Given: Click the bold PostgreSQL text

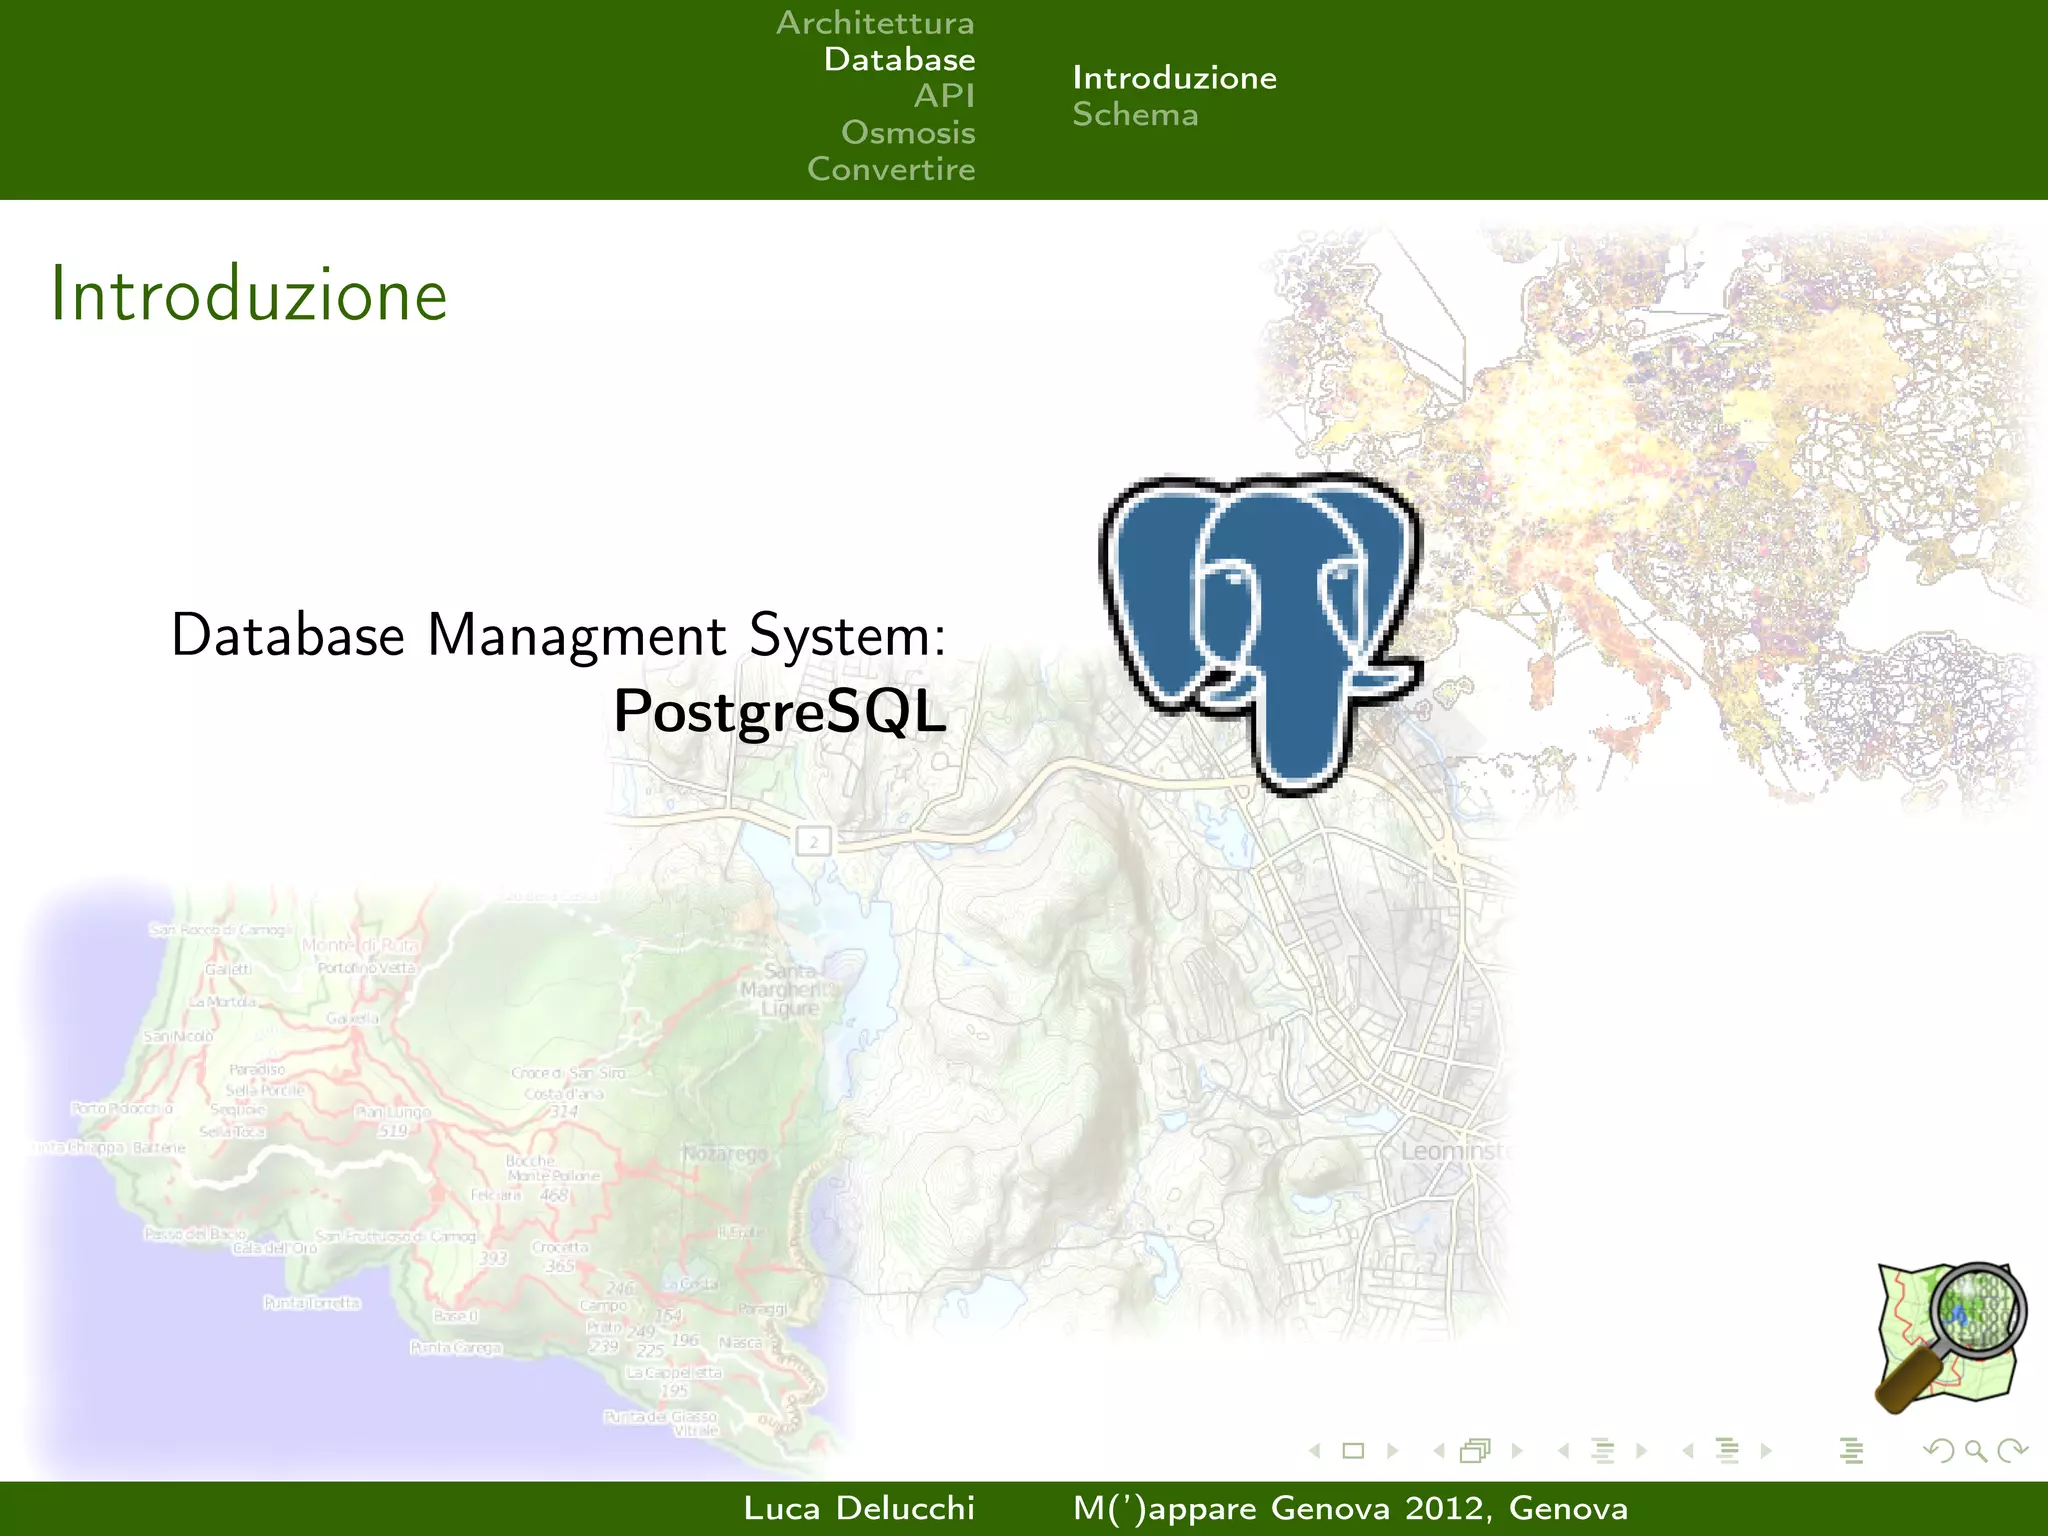Looking at the screenshot, I should point(779,712).
